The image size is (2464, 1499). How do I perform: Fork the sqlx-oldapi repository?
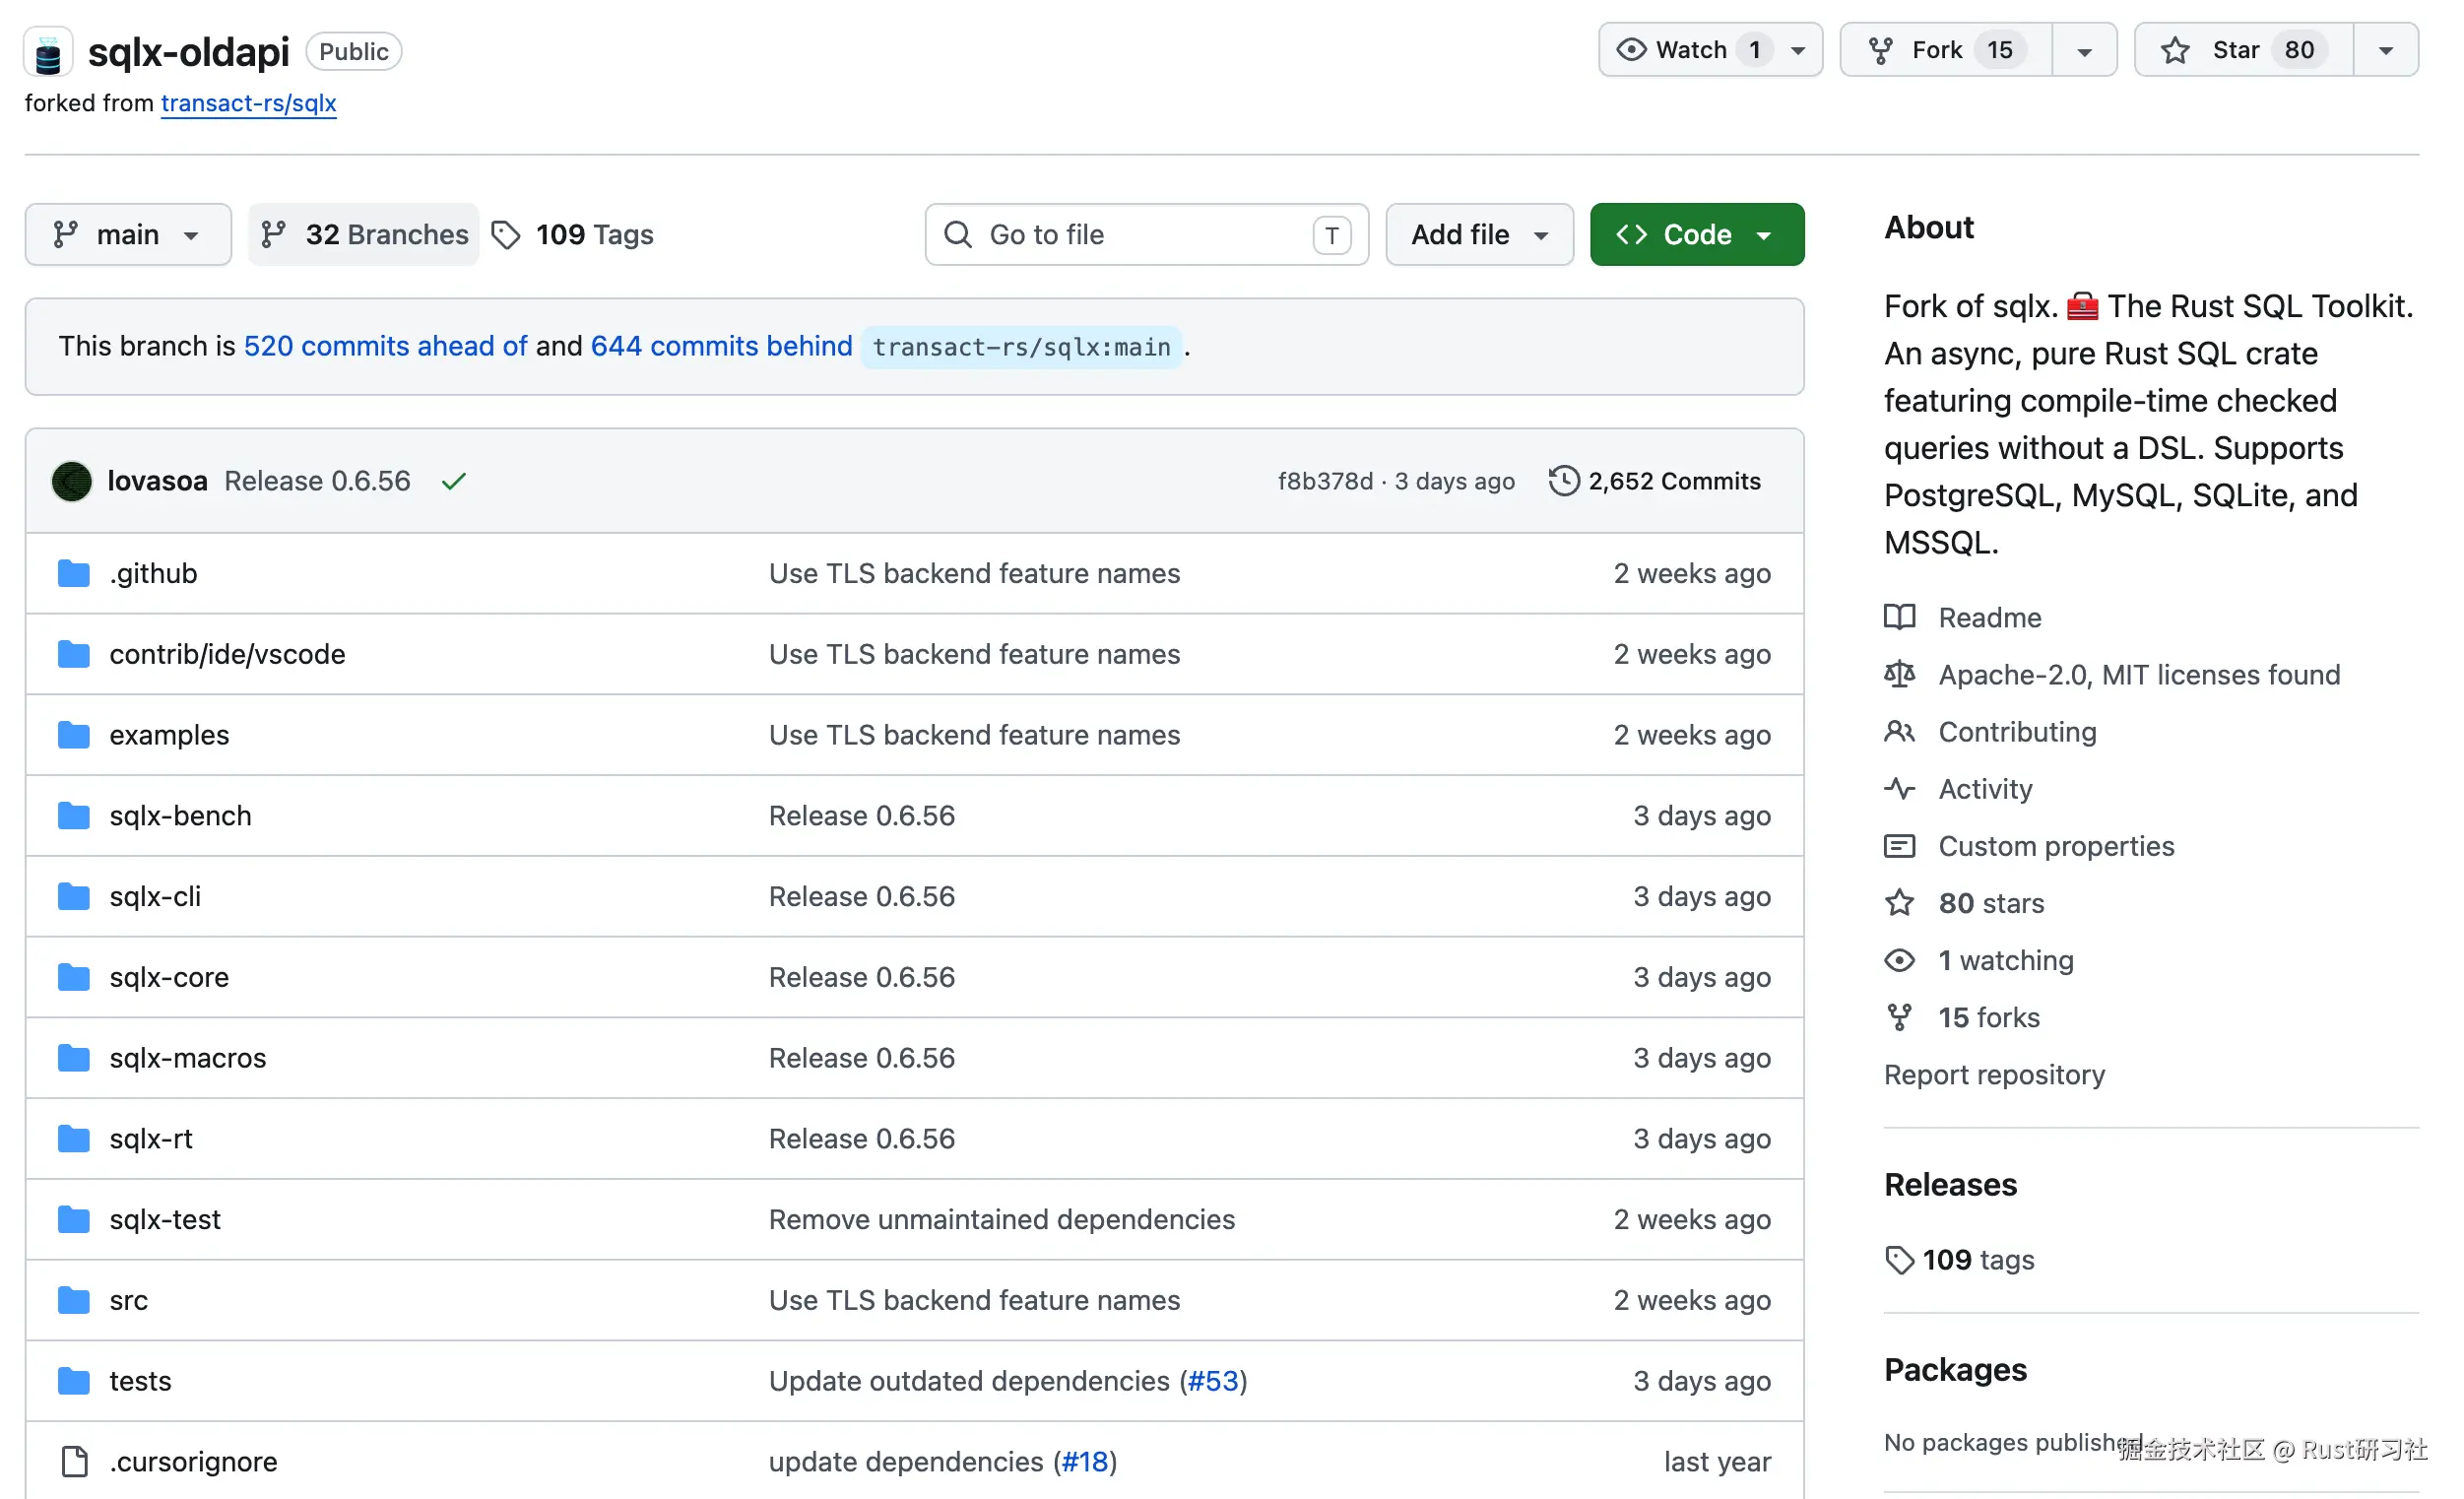coord(1948,50)
